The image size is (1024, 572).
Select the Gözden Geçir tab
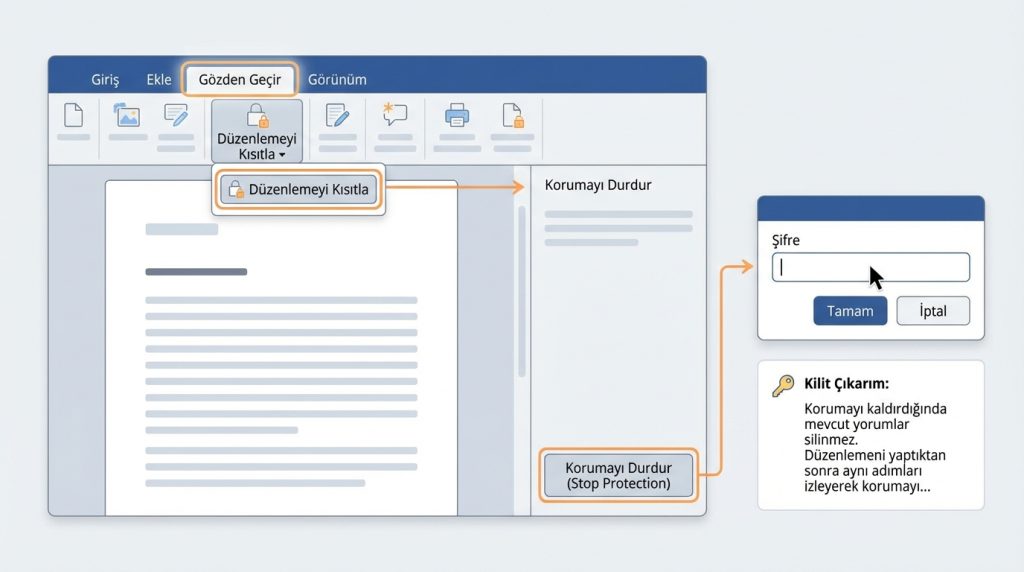click(x=240, y=80)
